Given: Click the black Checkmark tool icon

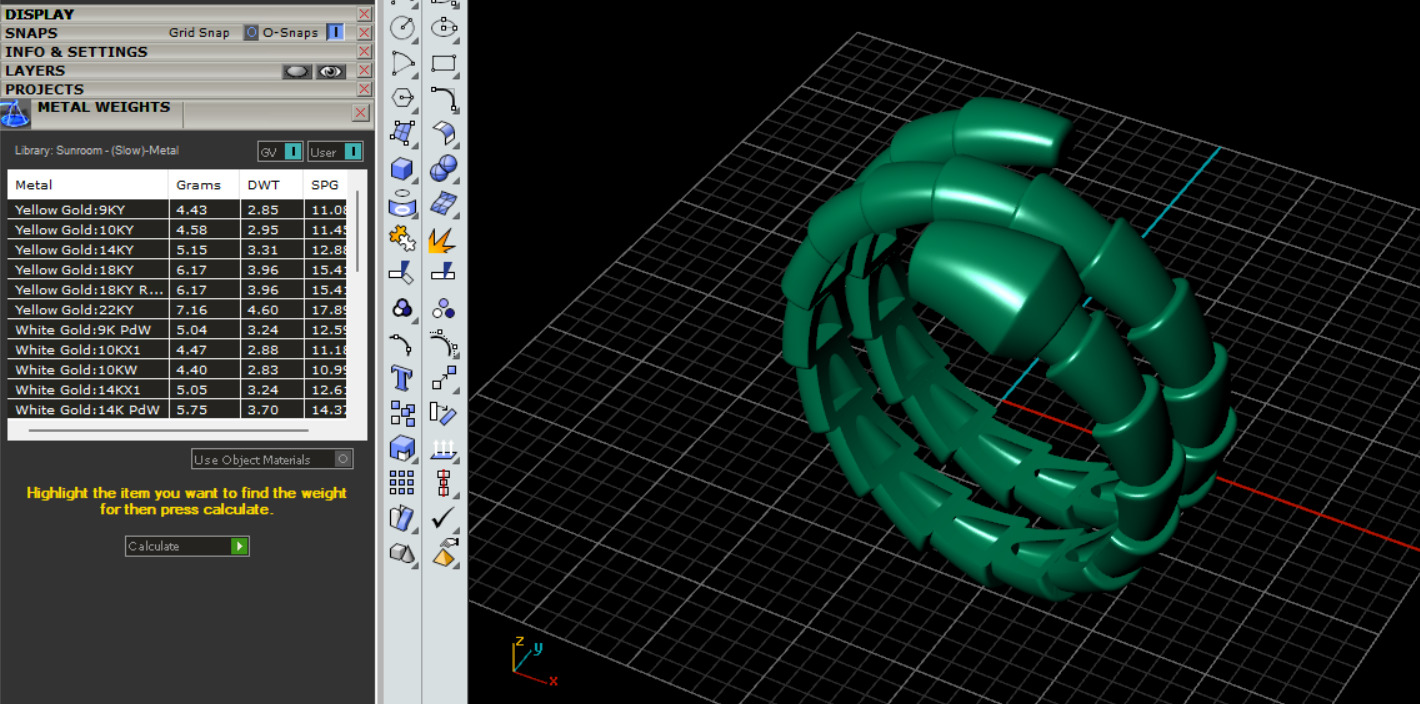Looking at the screenshot, I should pos(444,518).
